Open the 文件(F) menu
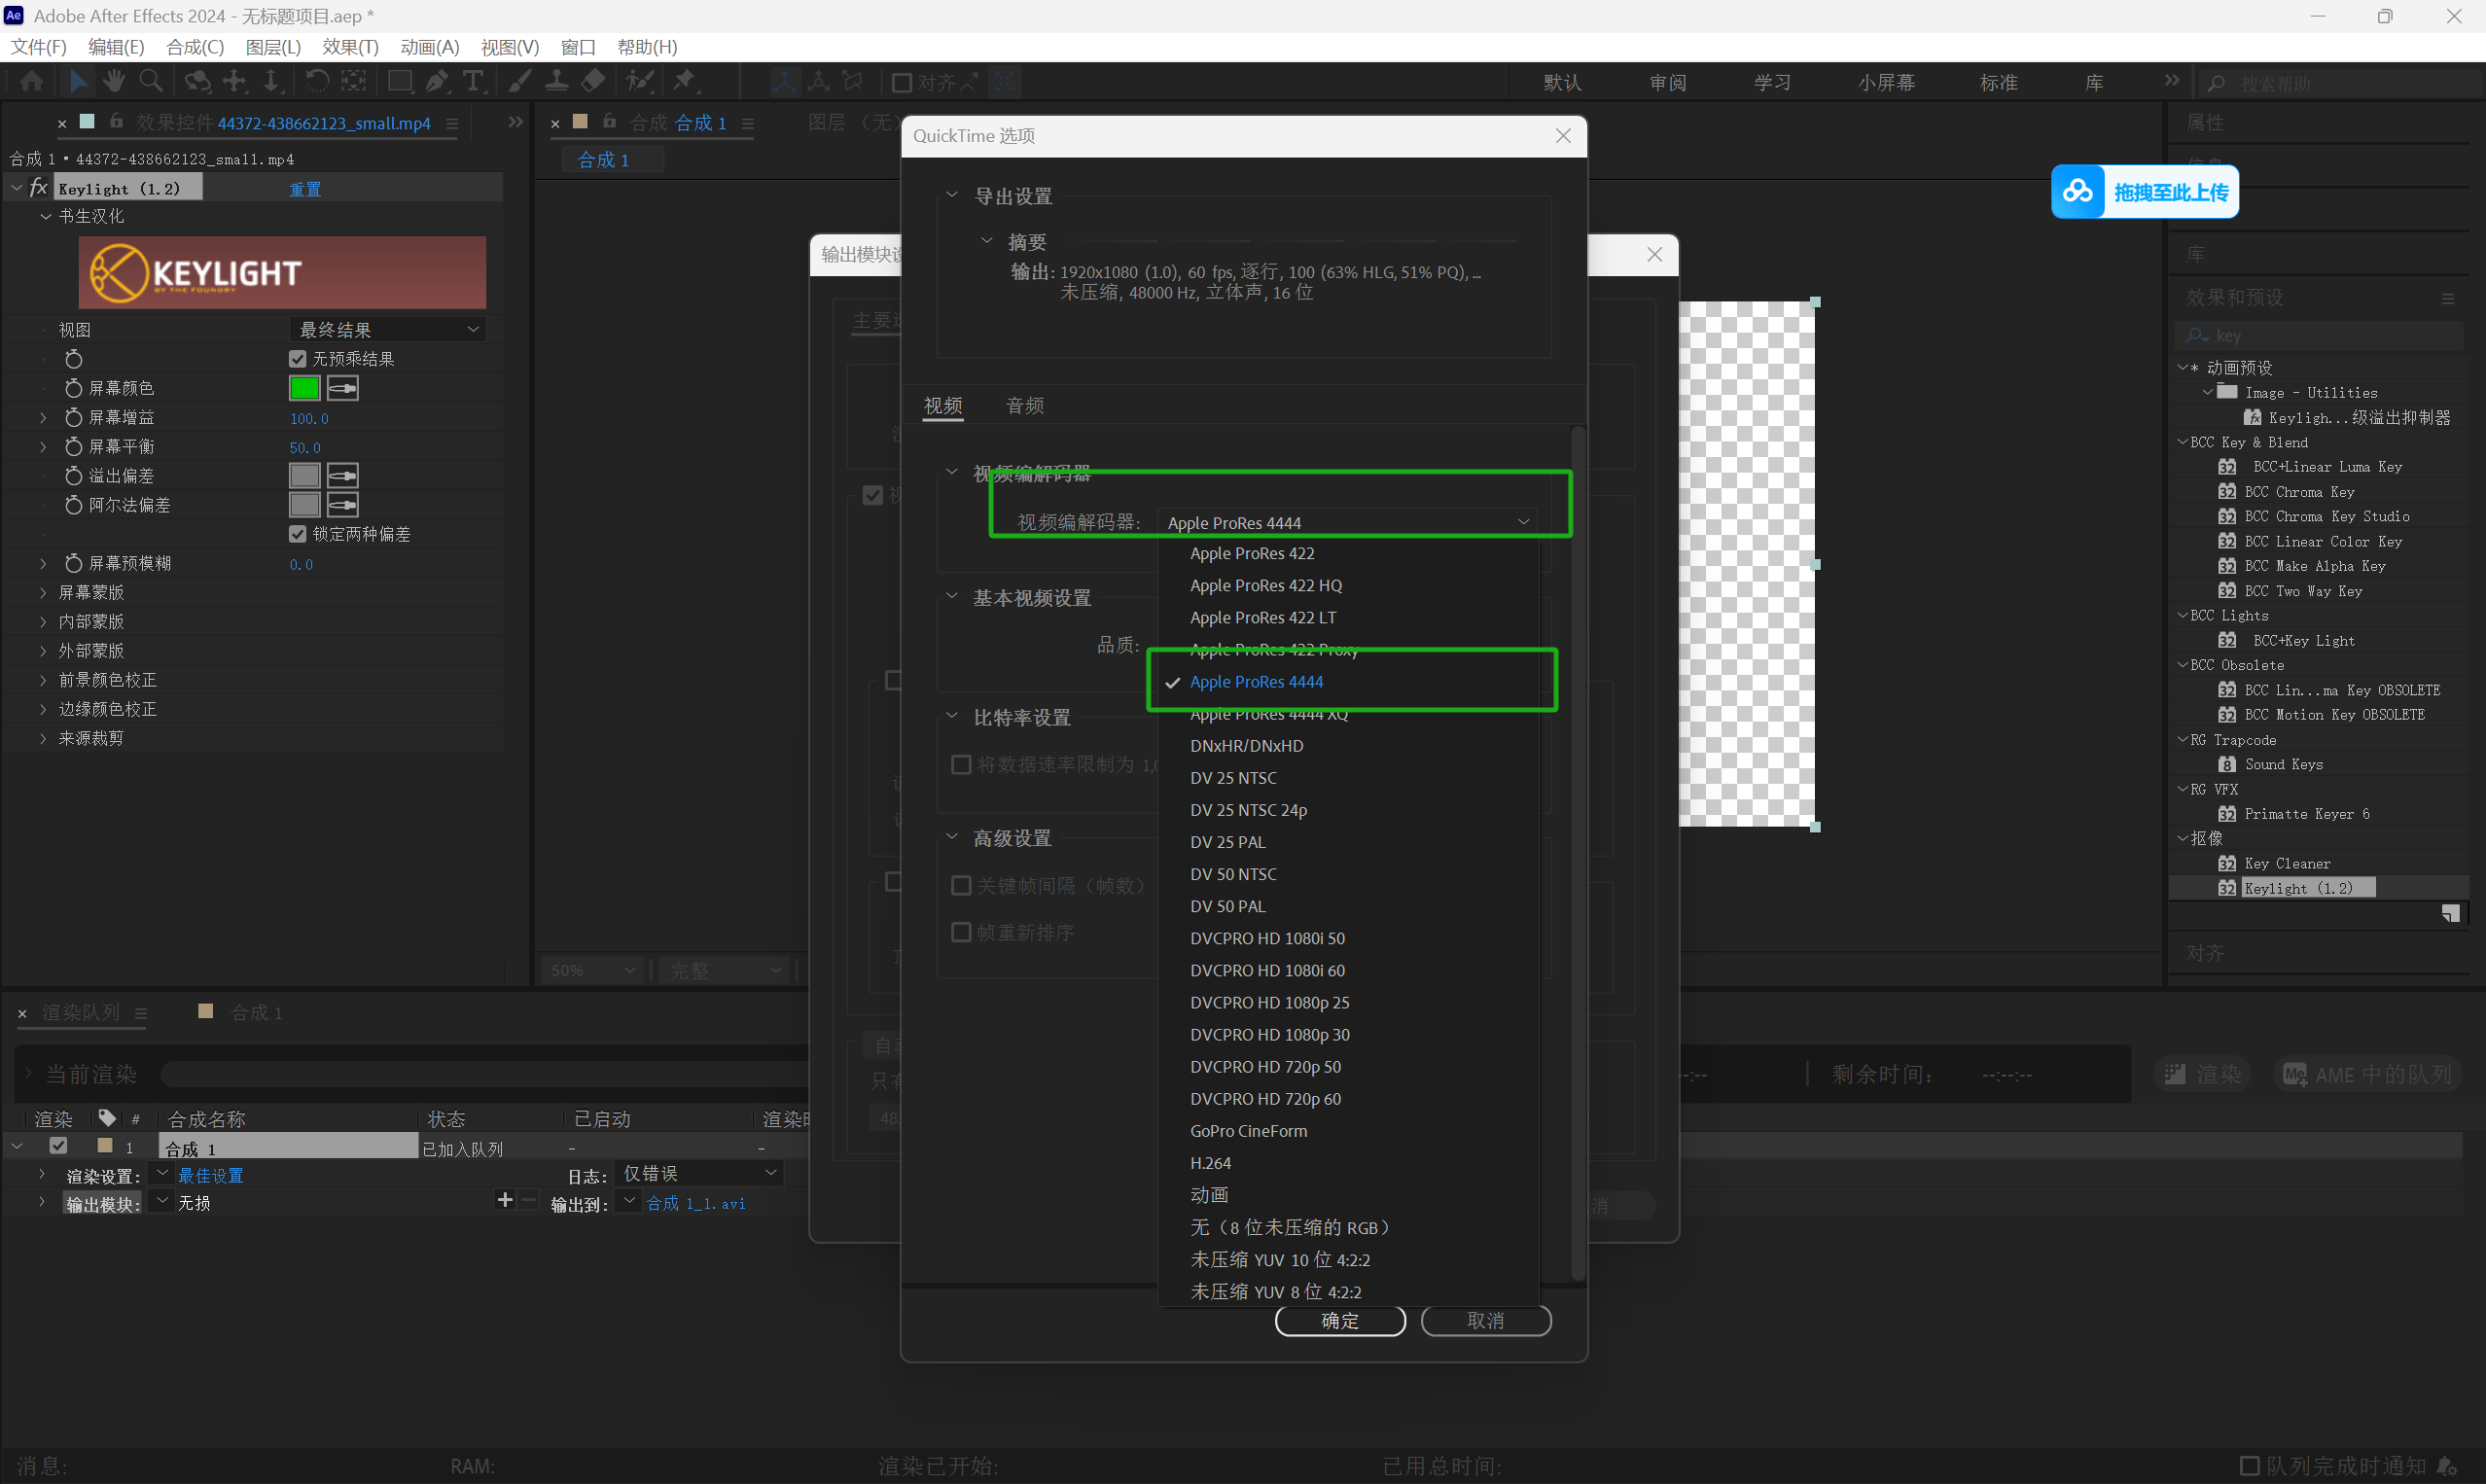Image resolution: width=2486 pixels, height=1484 pixels. 38,47
